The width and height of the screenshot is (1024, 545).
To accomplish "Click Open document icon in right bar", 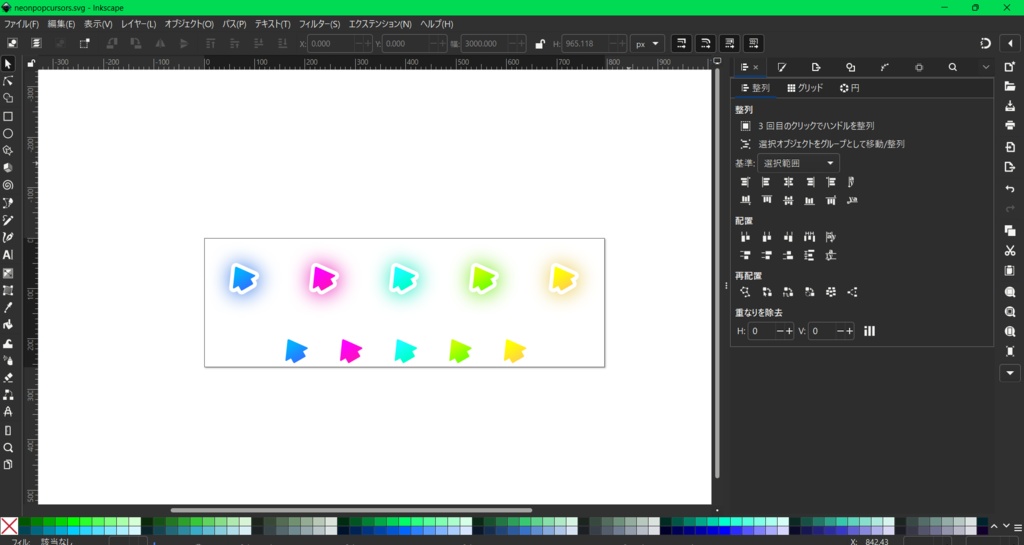I will pyautogui.click(x=1010, y=86).
